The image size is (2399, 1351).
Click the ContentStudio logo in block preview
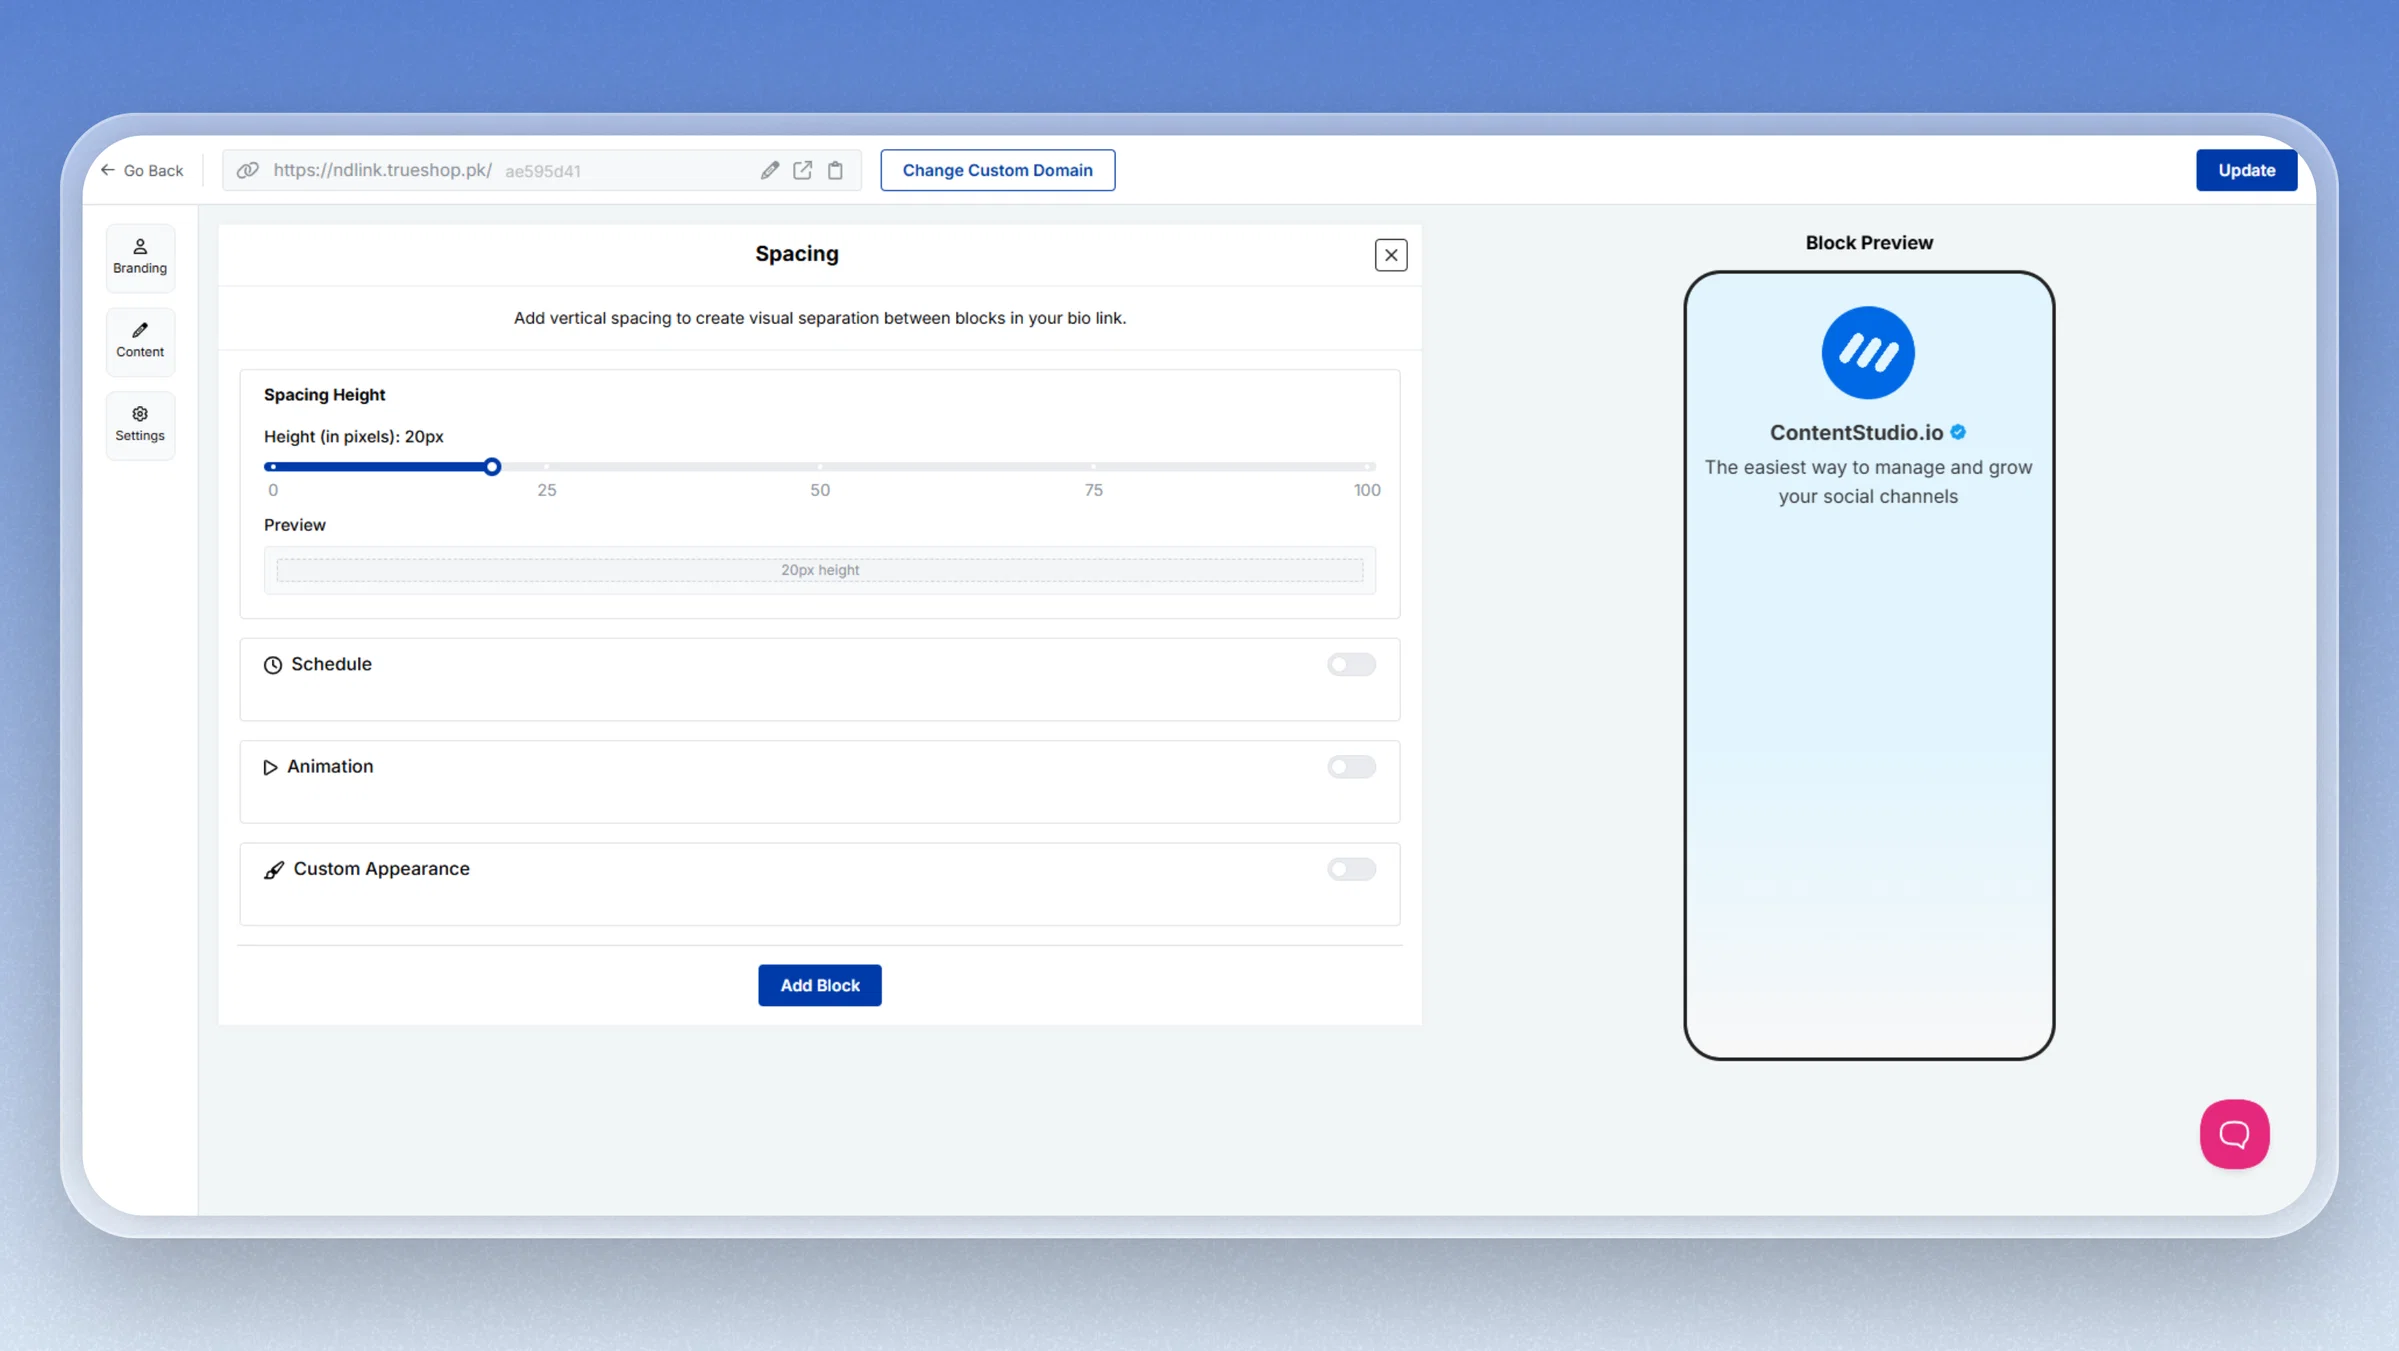[1867, 352]
